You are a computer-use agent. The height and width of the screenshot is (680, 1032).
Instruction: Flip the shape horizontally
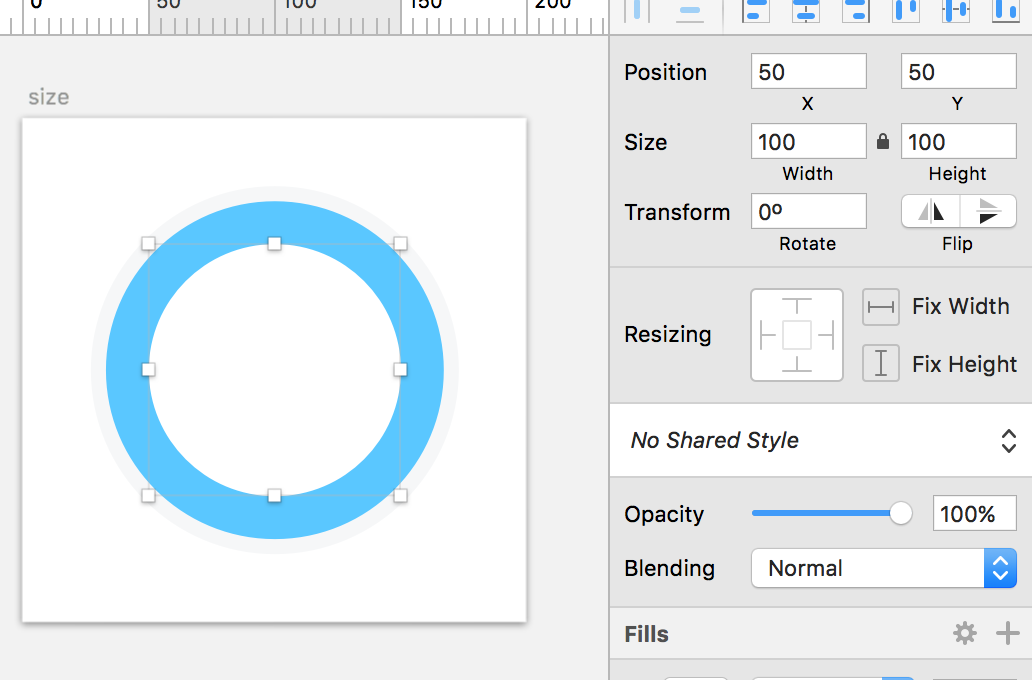931,211
